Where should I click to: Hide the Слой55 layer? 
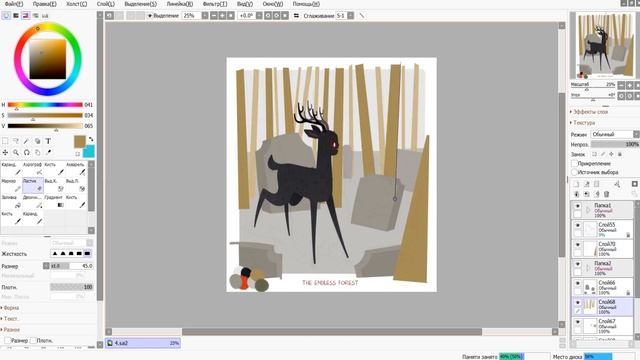click(x=577, y=225)
